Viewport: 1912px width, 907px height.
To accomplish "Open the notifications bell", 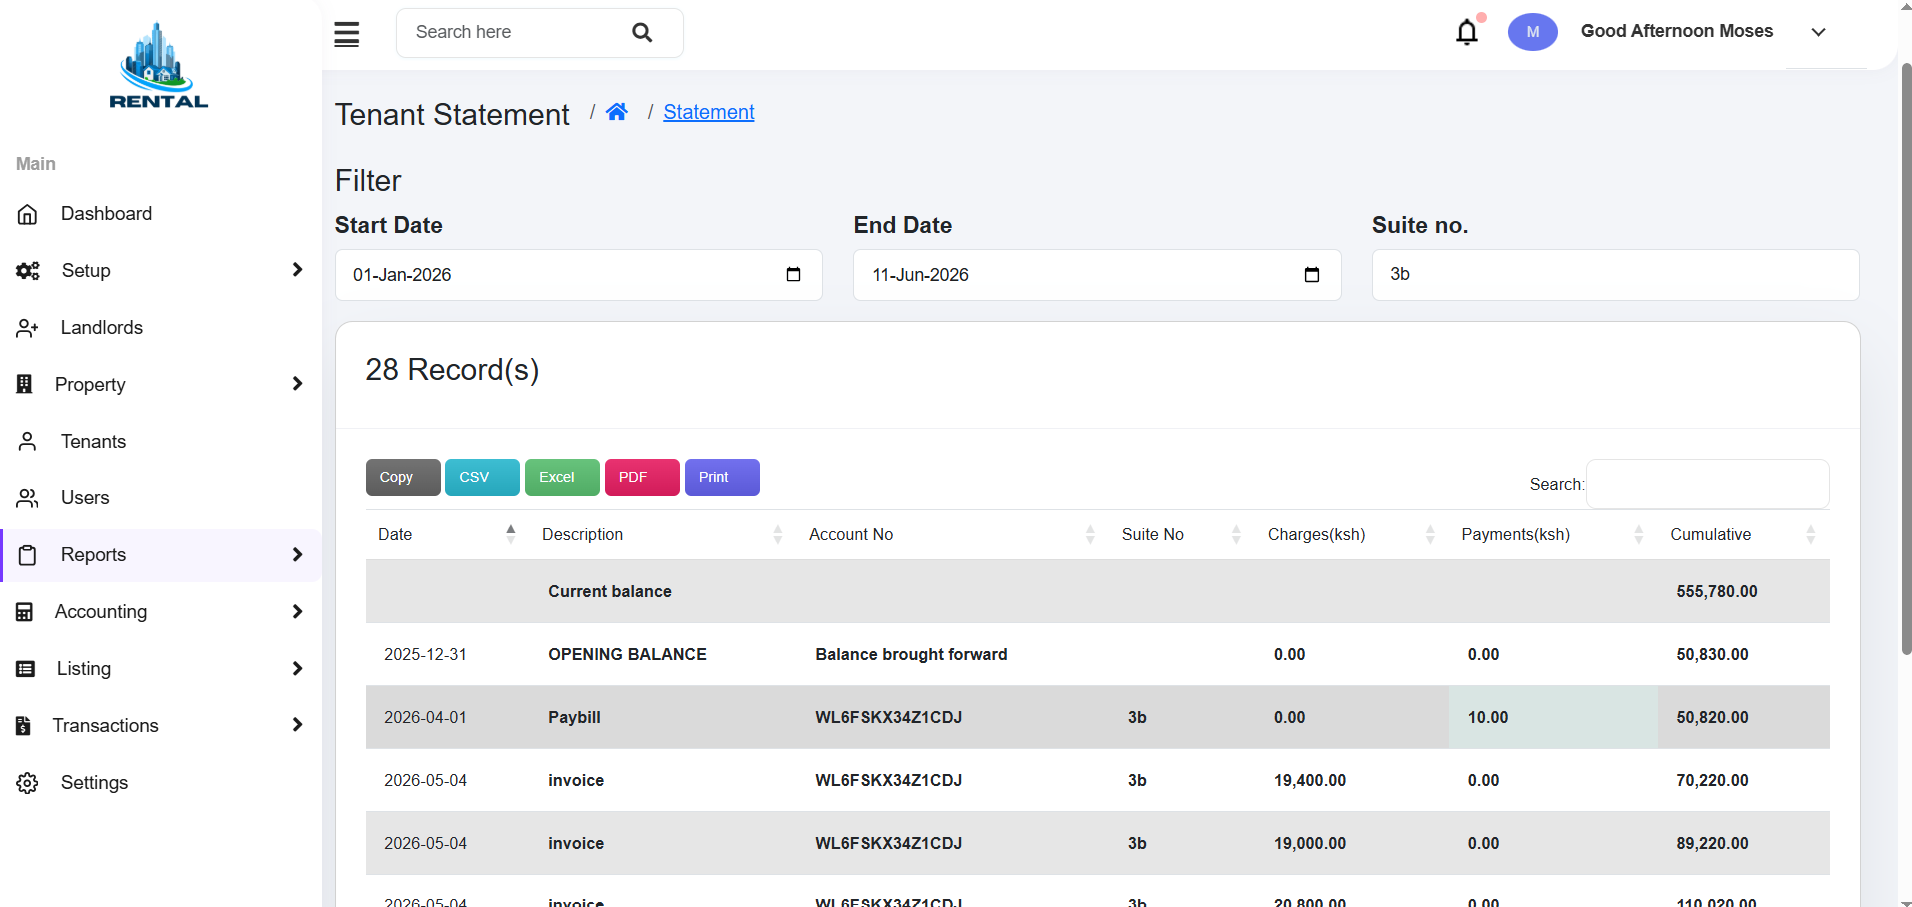I will pyautogui.click(x=1467, y=32).
